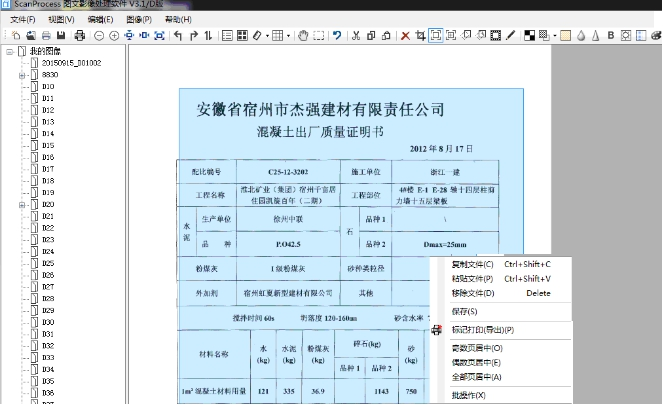Viewport: 663px width, 405px height.
Task: Open the 文件(F) menu
Action: coord(23,19)
